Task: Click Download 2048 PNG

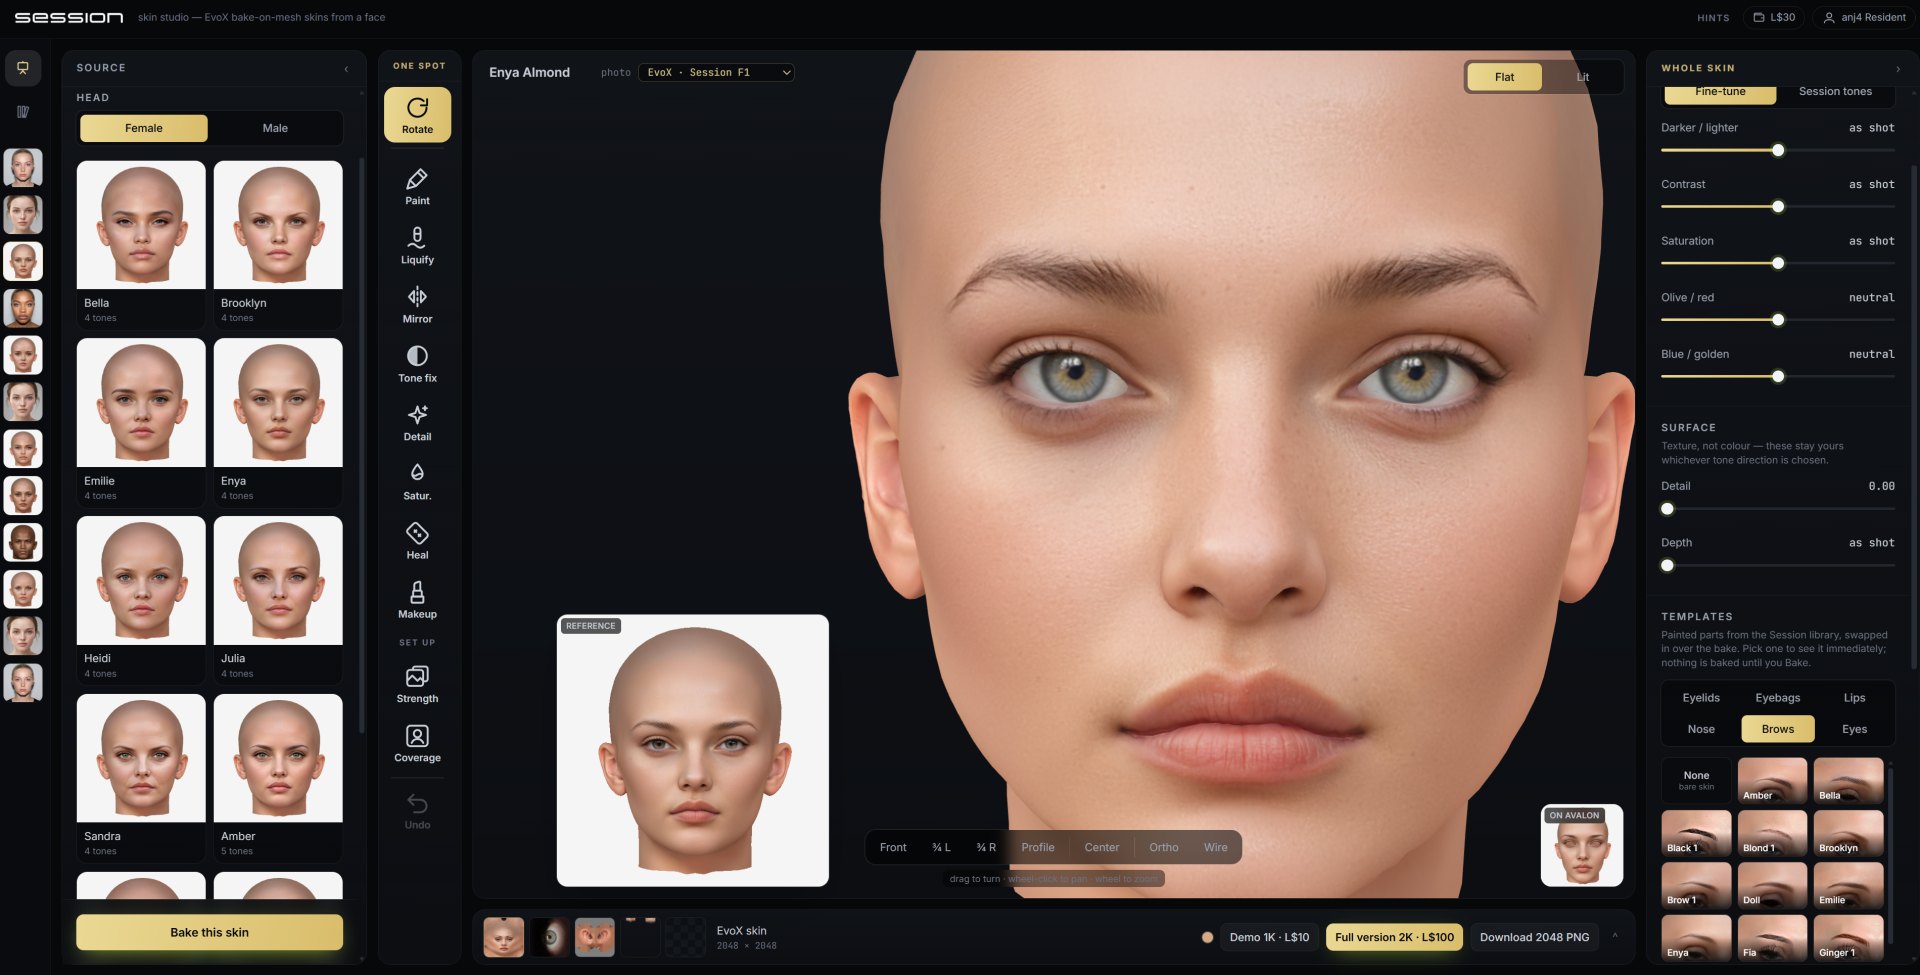Action: point(1534,937)
